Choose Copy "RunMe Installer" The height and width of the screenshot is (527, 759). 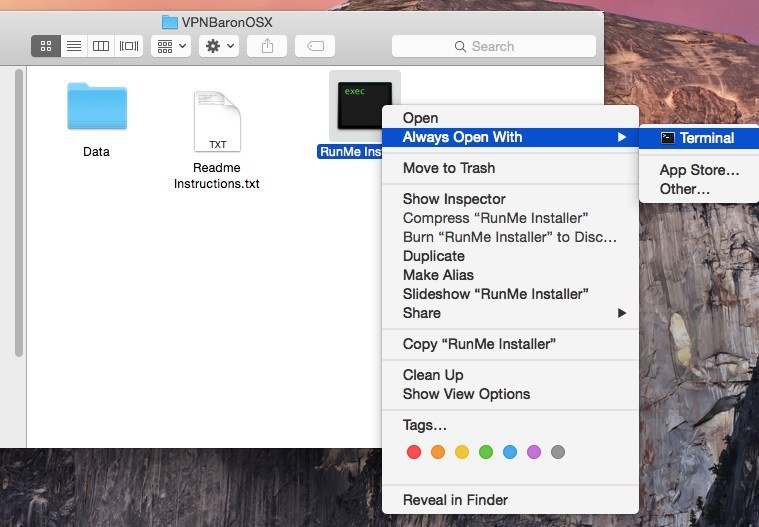(510, 344)
